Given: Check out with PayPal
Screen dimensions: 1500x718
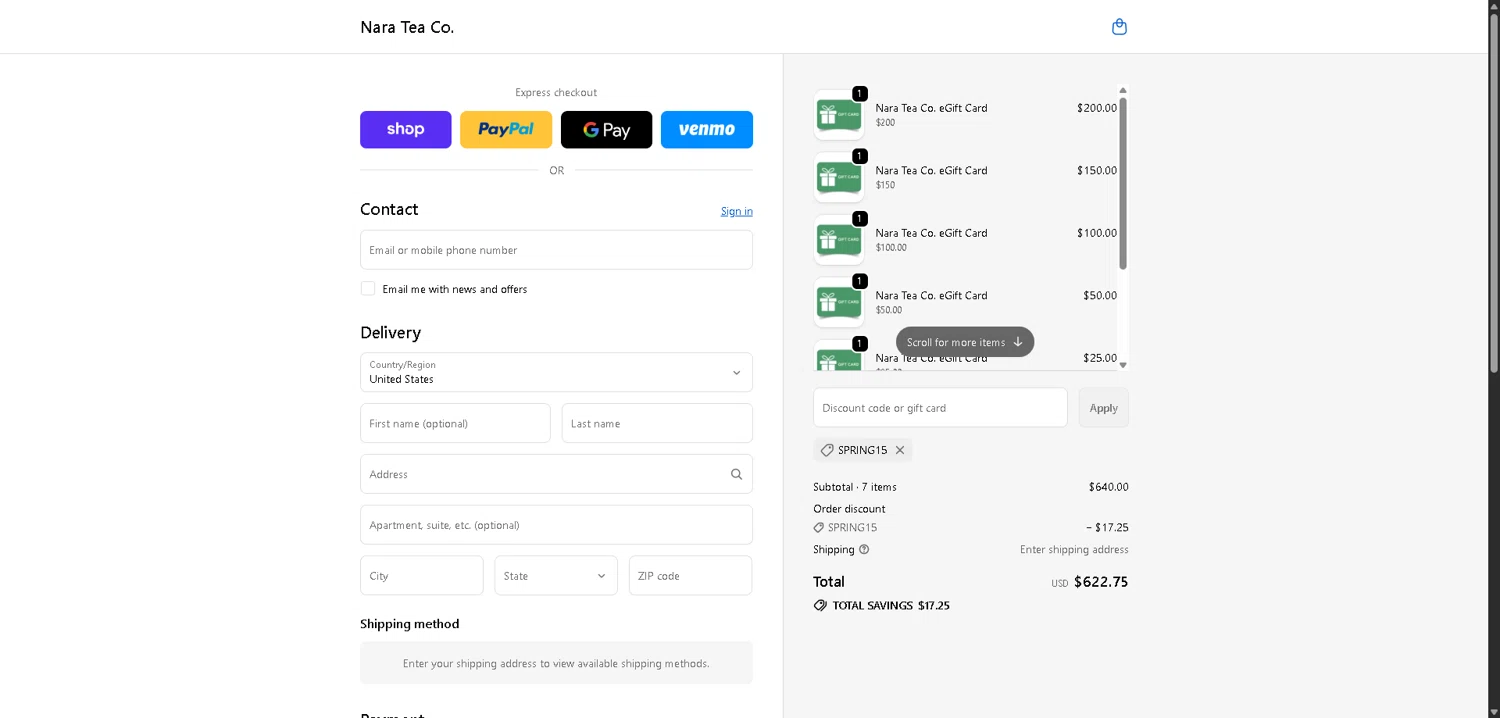Looking at the screenshot, I should click(x=506, y=129).
